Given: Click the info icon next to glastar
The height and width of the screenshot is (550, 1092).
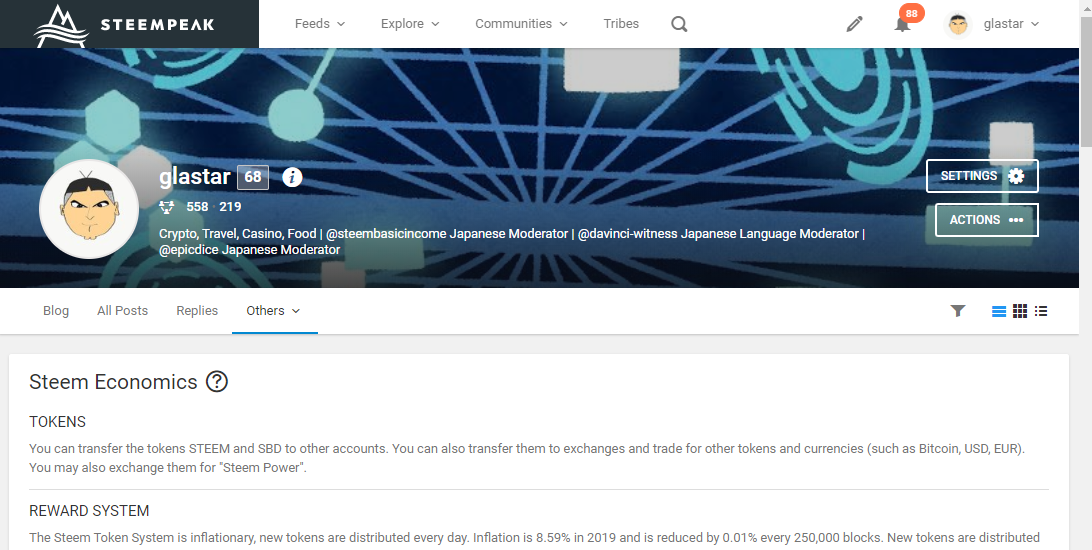Looking at the screenshot, I should click(x=292, y=177).
